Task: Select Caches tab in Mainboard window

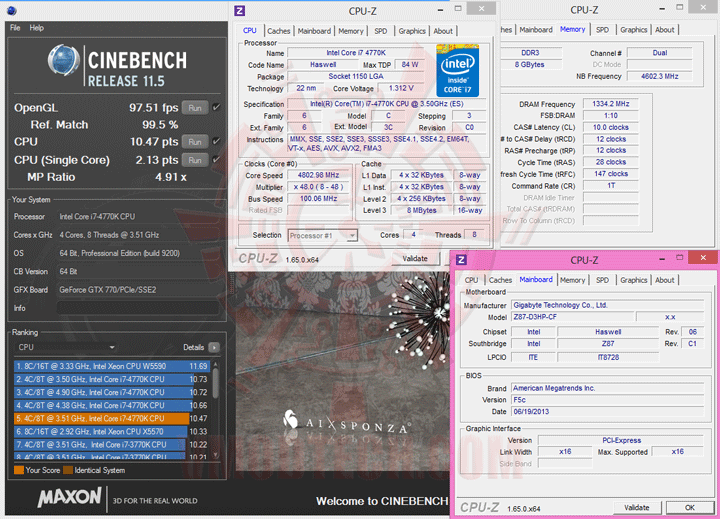Action: (x=500, y=280)
